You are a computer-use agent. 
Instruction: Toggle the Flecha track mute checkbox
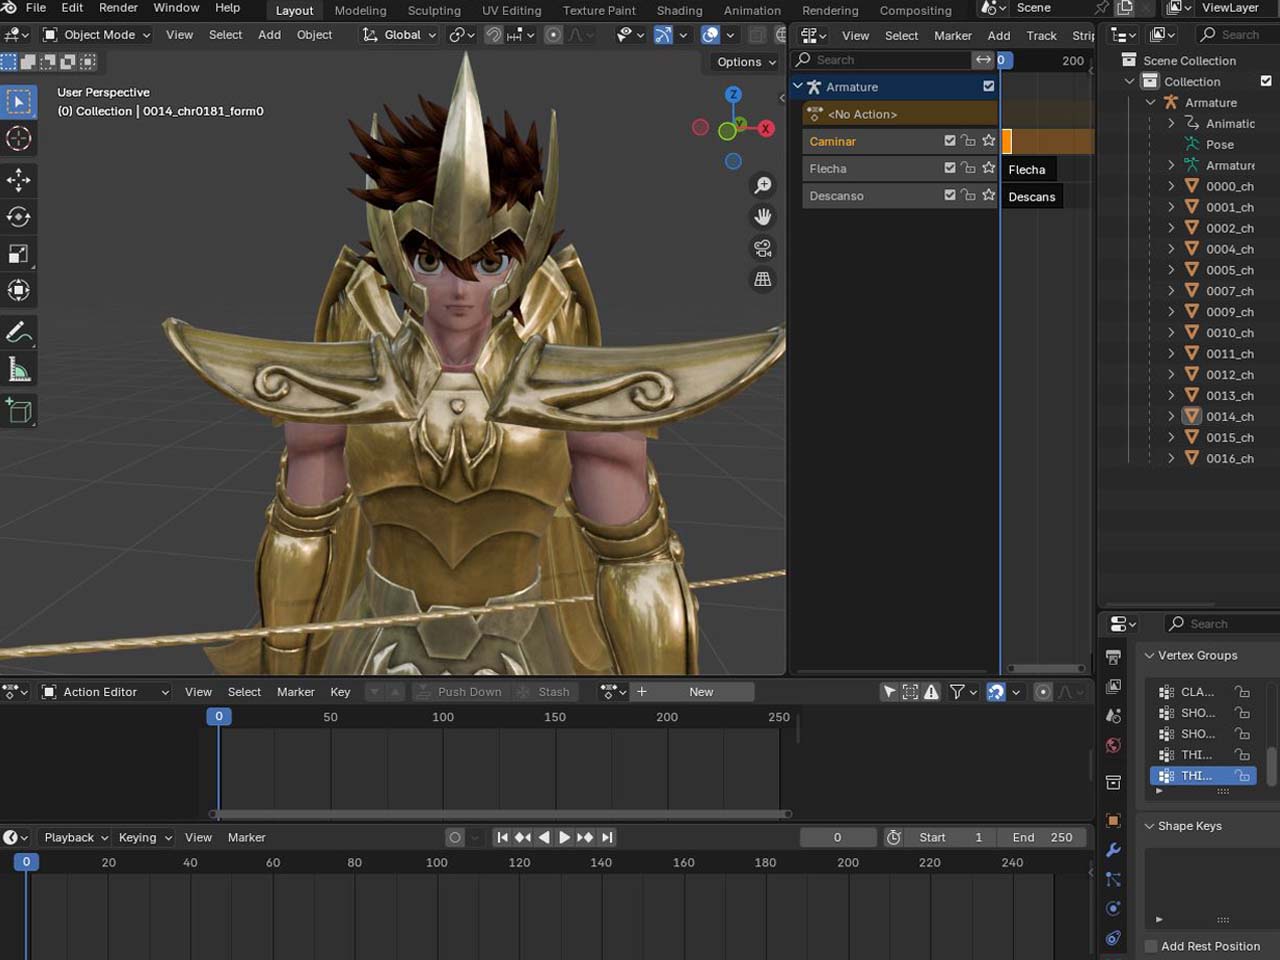[950, 168]
